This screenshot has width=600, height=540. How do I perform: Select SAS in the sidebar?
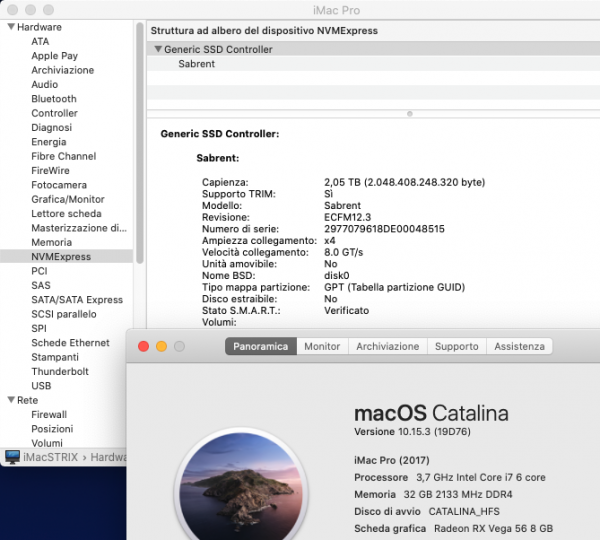tap(41, 285)
